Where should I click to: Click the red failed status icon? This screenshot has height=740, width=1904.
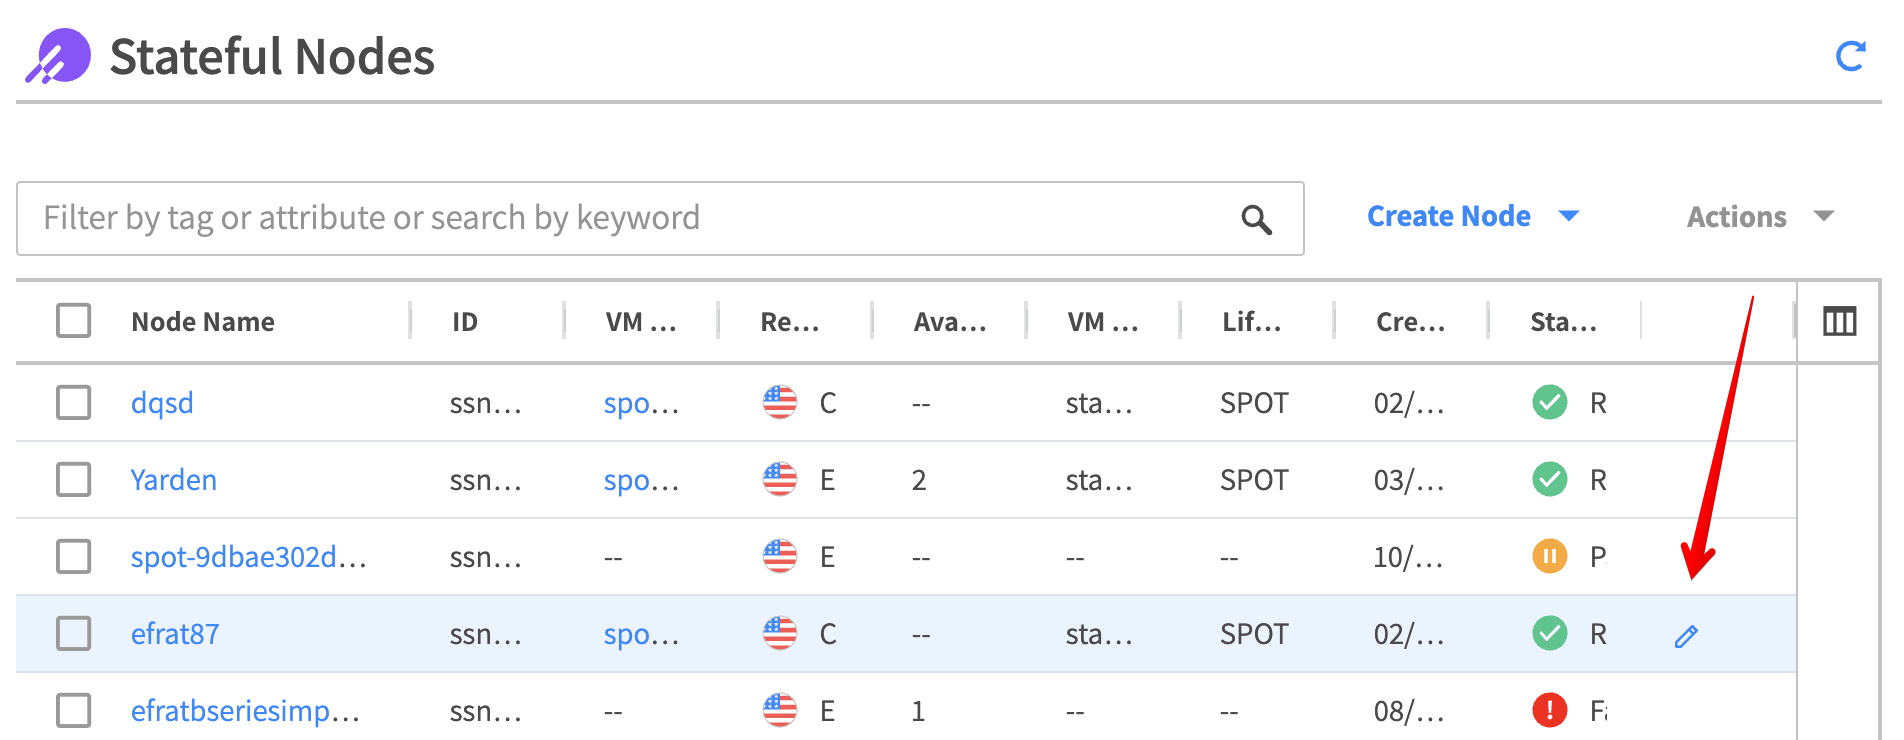click(x=1549, y=710)
